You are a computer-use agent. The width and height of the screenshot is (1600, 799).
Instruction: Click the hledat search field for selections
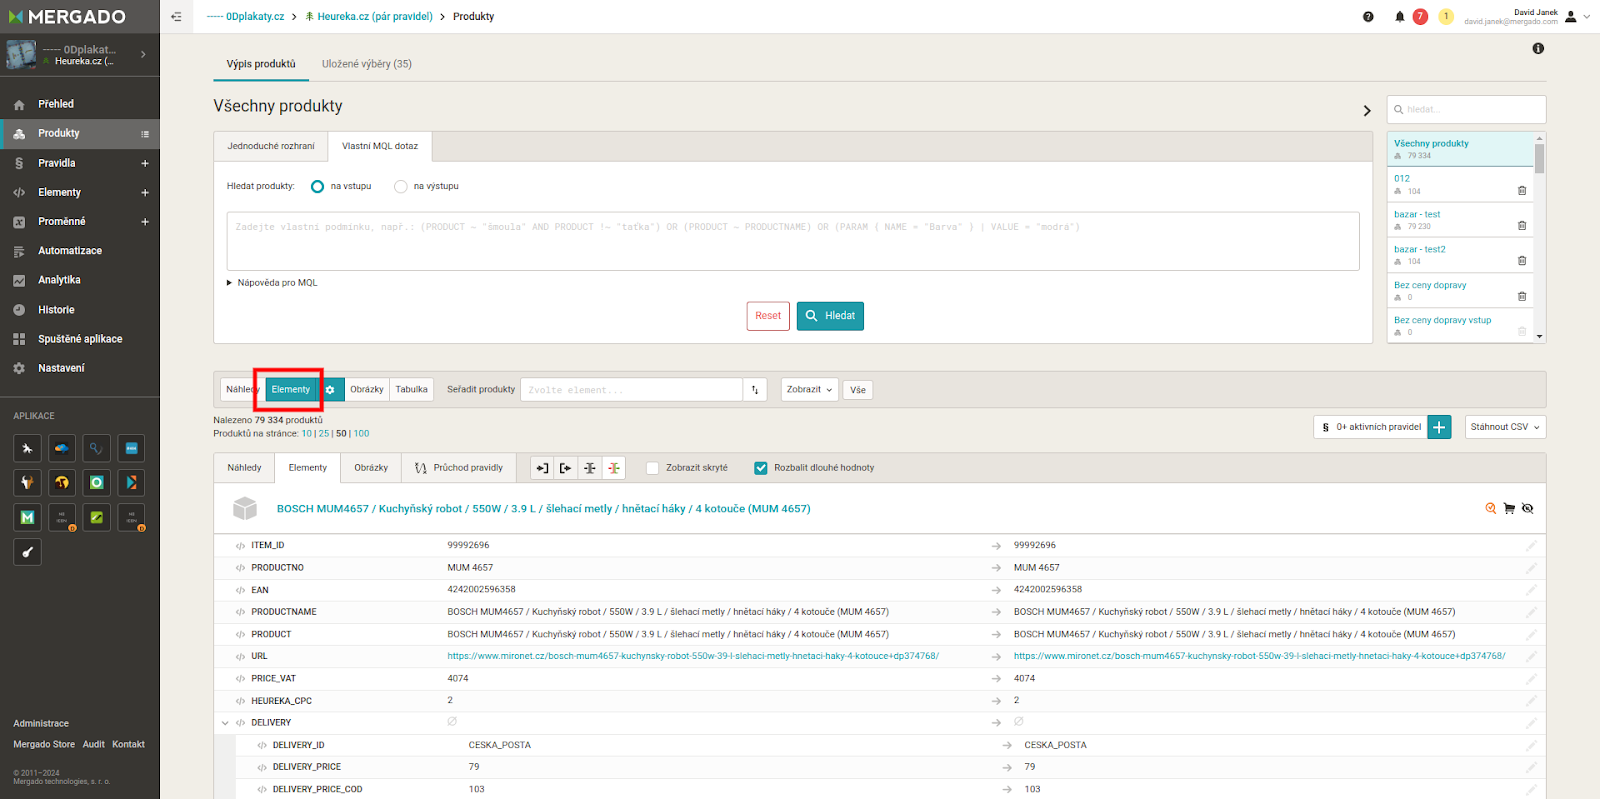1466,109
